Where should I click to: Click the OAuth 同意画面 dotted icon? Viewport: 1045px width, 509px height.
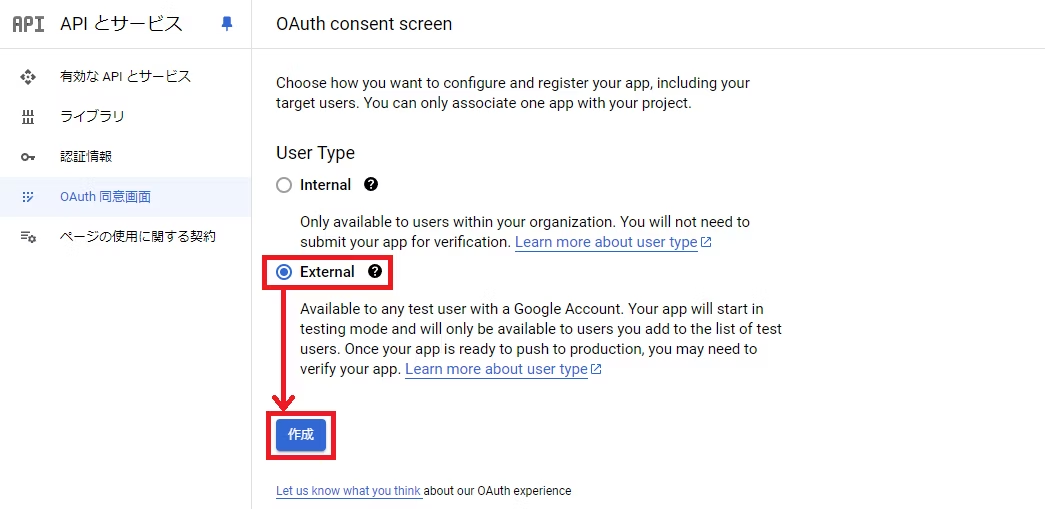pyautogui.click(x=27, y=197)
